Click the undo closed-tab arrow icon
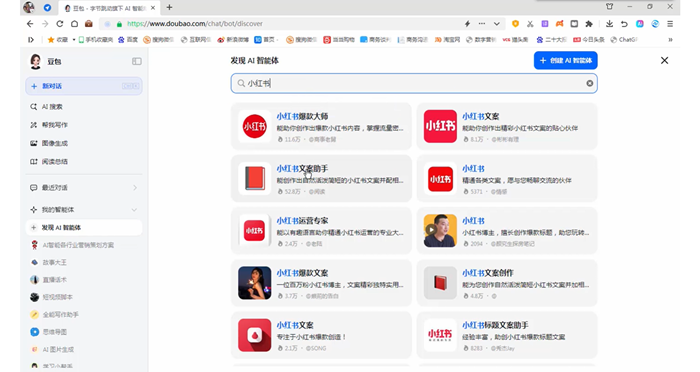Viewport: 700px width, 372px height. pos(624,24)
